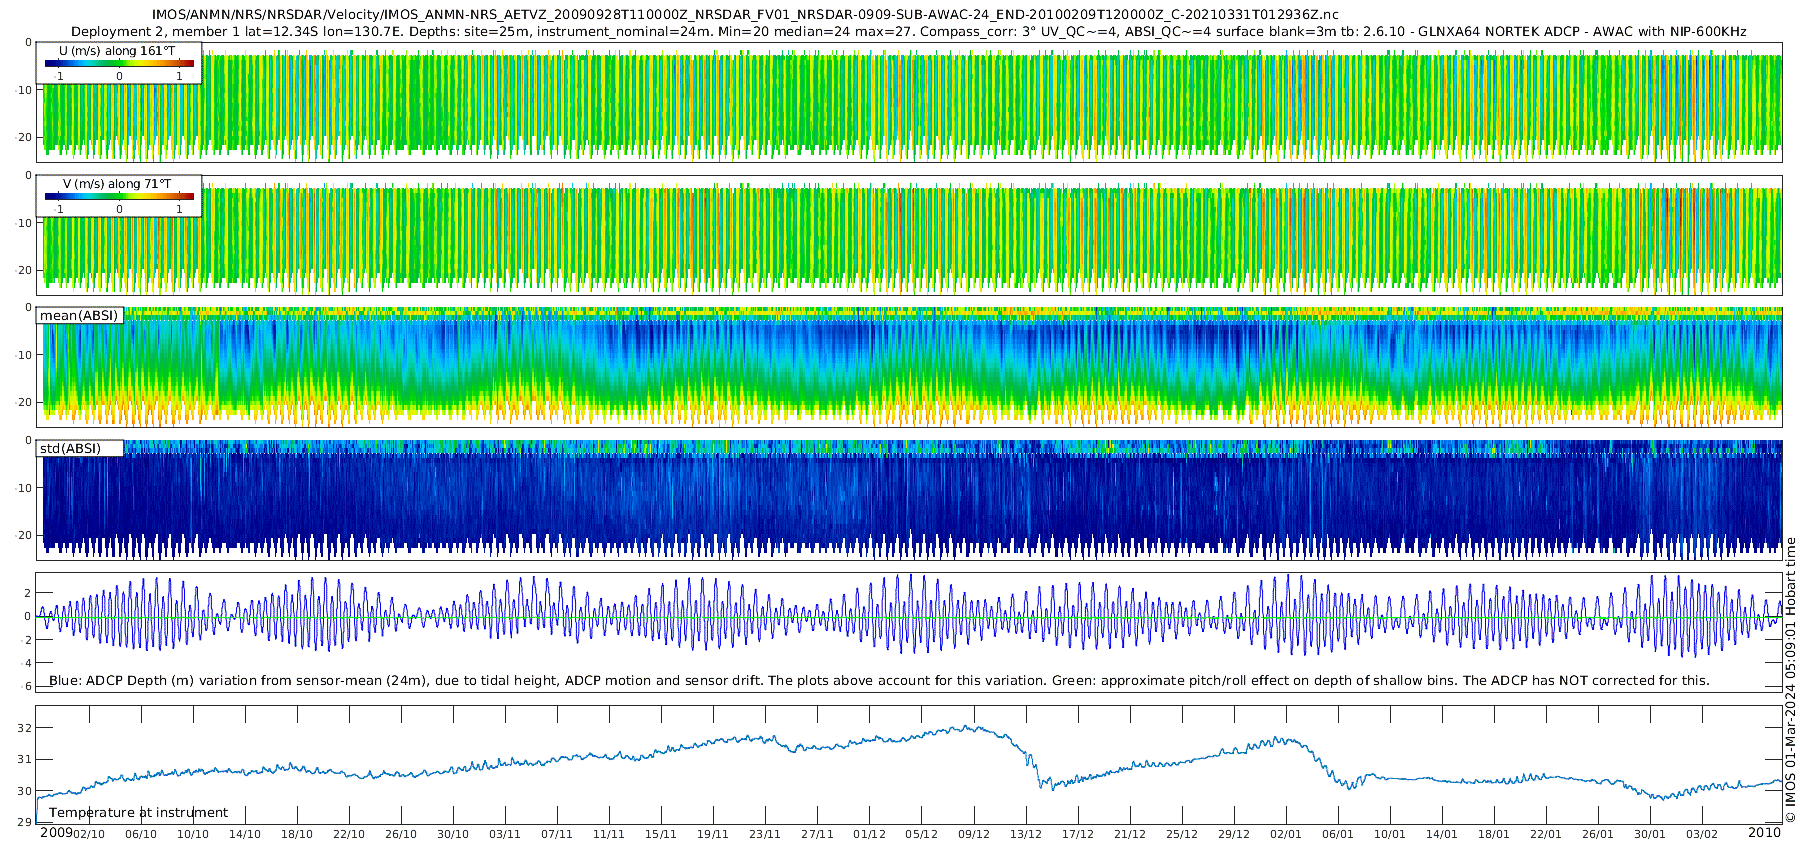
Task: Click the ADCP Depth variation description text
Action: [879, 681]
